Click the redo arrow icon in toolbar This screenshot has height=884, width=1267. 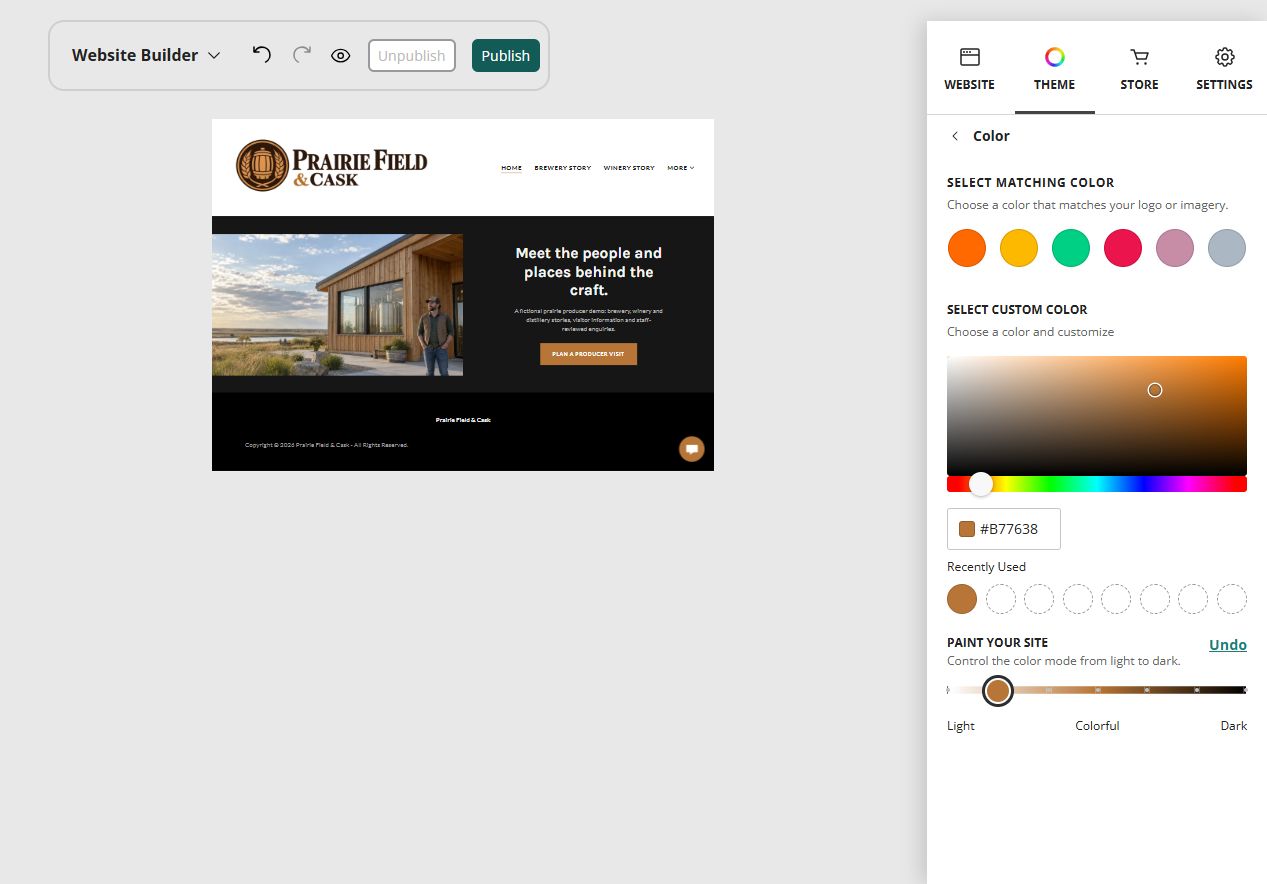pos(301,55)
